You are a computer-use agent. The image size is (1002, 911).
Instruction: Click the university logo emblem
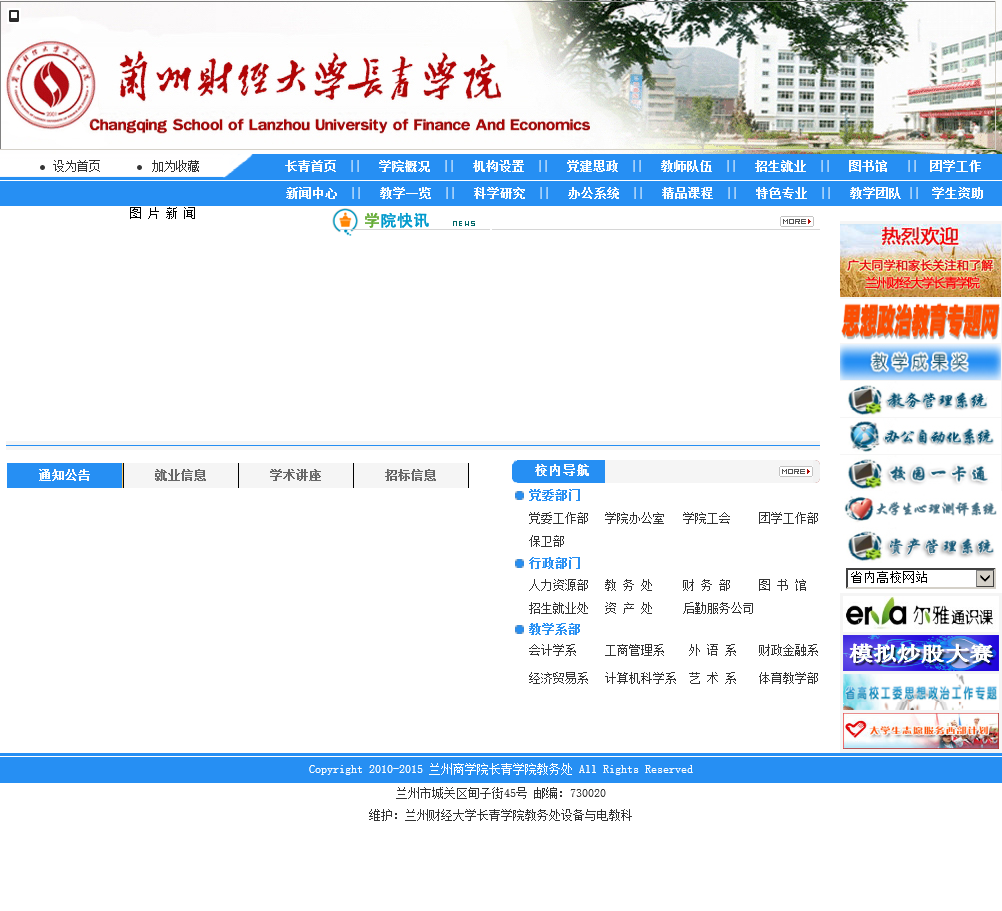click(50, 85)
